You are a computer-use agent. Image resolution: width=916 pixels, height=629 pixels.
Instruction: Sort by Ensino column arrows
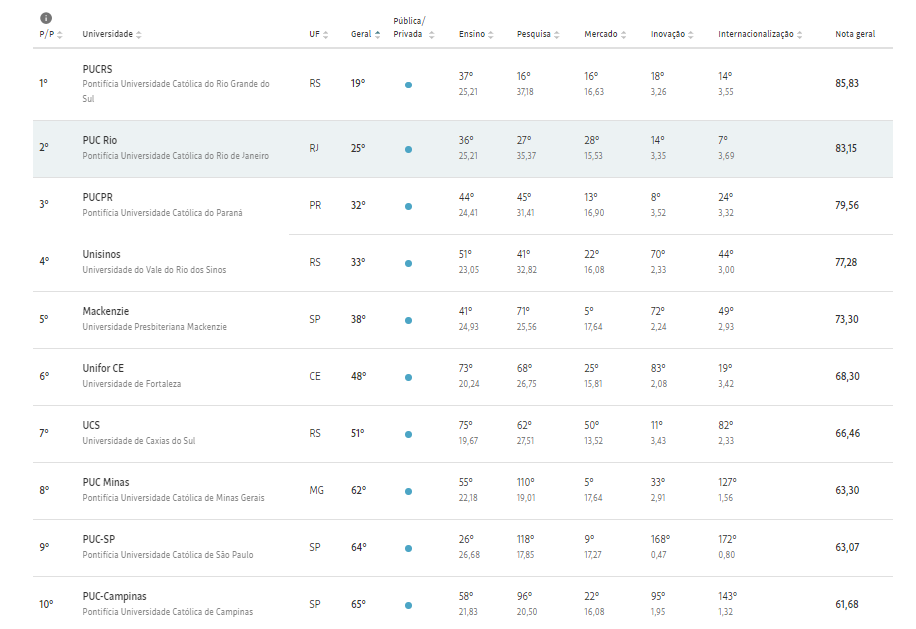[x=491, y=35]
